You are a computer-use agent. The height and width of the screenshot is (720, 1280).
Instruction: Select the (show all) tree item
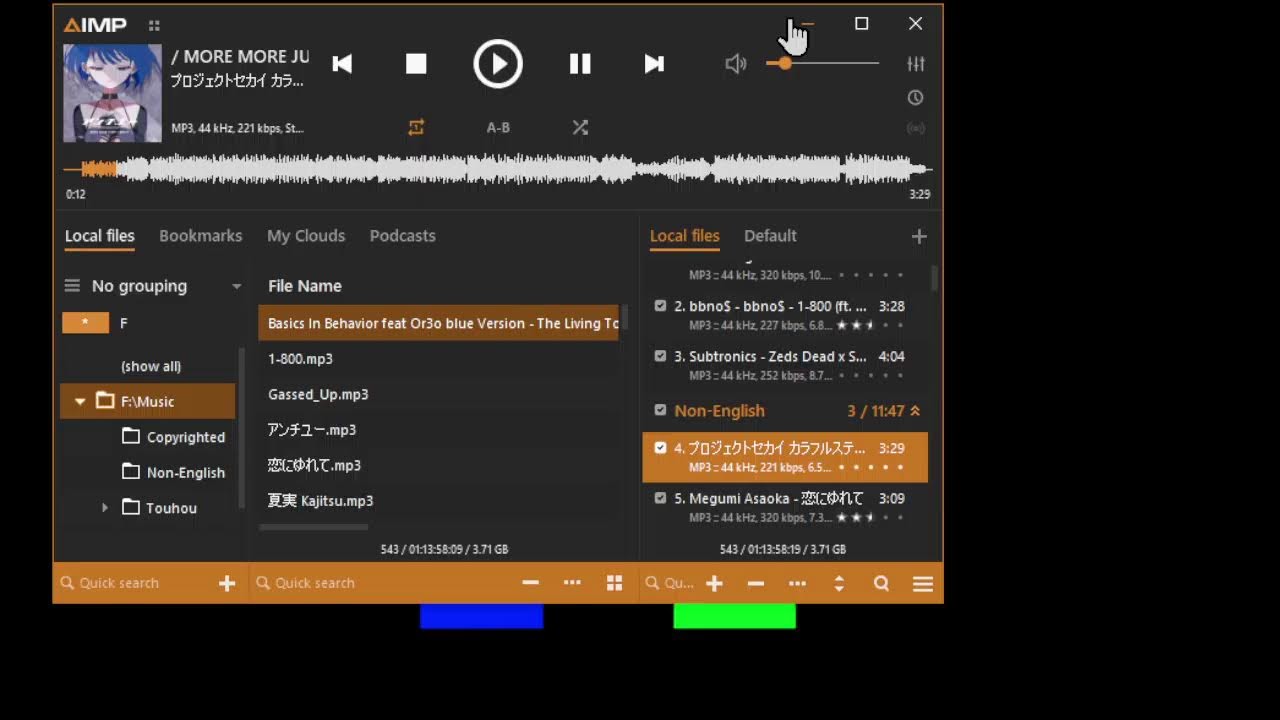tap(151, 366)
